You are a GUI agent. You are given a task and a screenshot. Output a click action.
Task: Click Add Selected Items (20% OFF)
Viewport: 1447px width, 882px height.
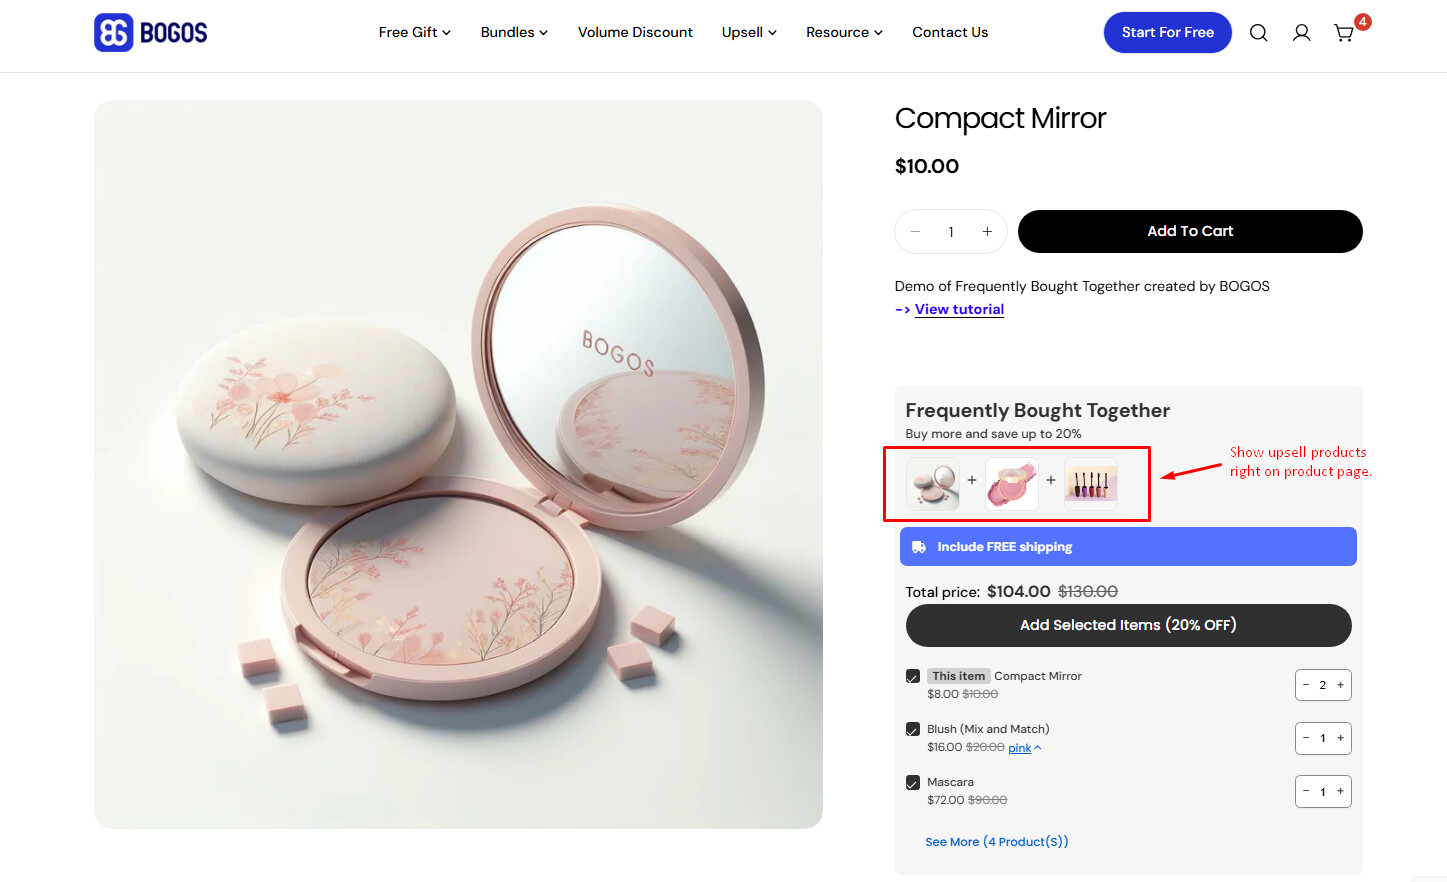coord(1128,625)
